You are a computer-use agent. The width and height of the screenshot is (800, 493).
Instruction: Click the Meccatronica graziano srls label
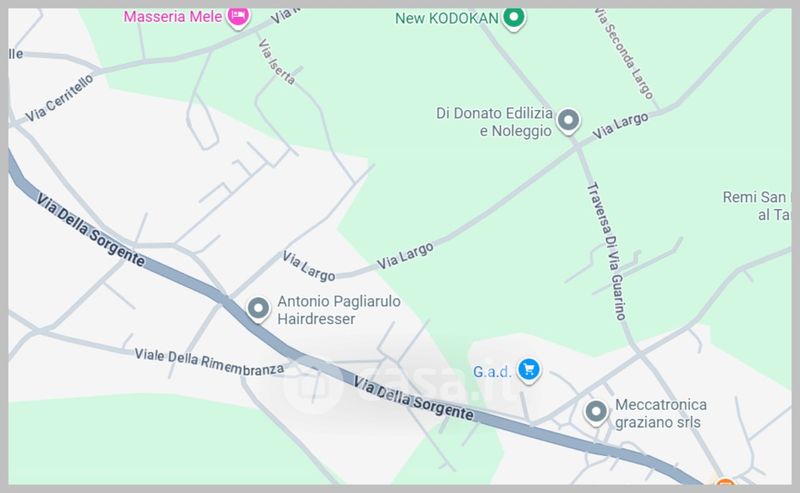point(661,414)
